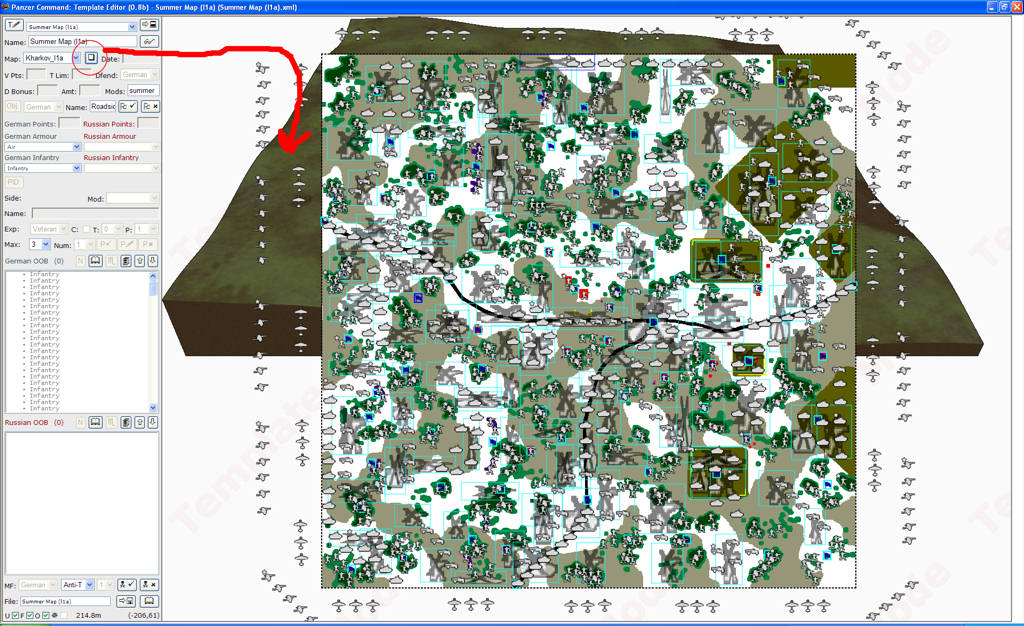Click the Fc cross delete button
The height and width of the screenshot is (626, 1024).
coord(150,106)
